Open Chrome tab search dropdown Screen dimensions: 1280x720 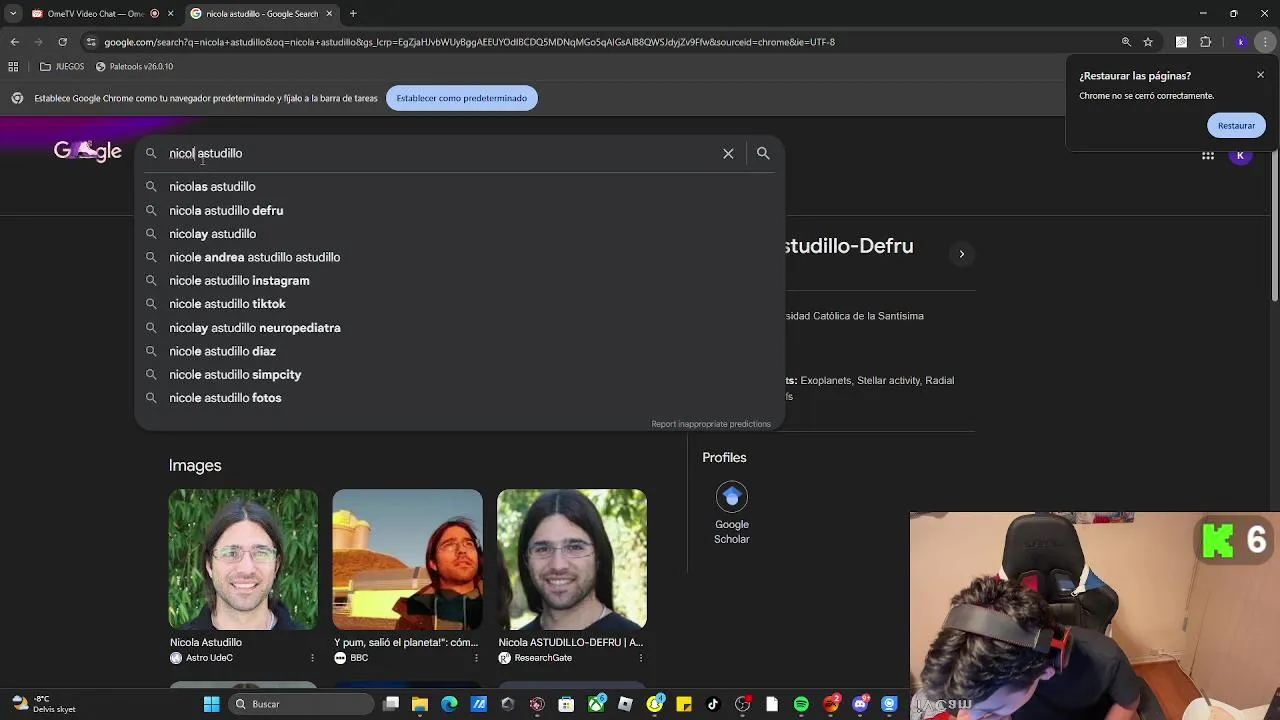tap(12, 13)
